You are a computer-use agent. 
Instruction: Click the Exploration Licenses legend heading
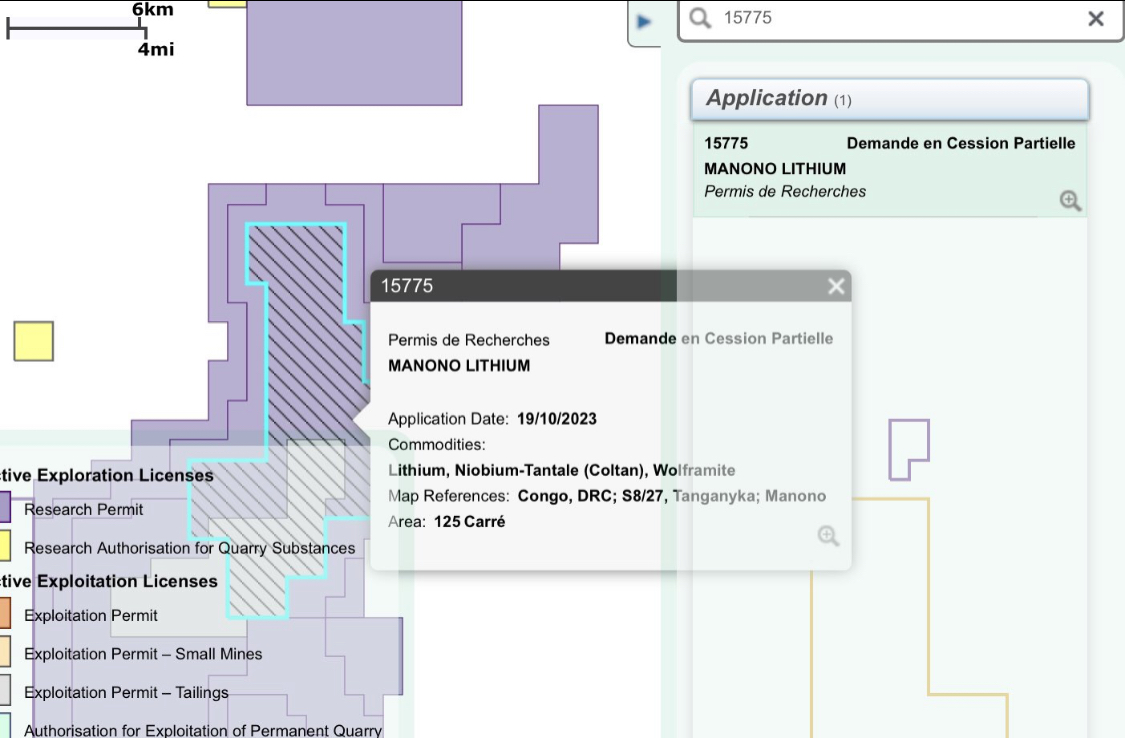point(107,476)
